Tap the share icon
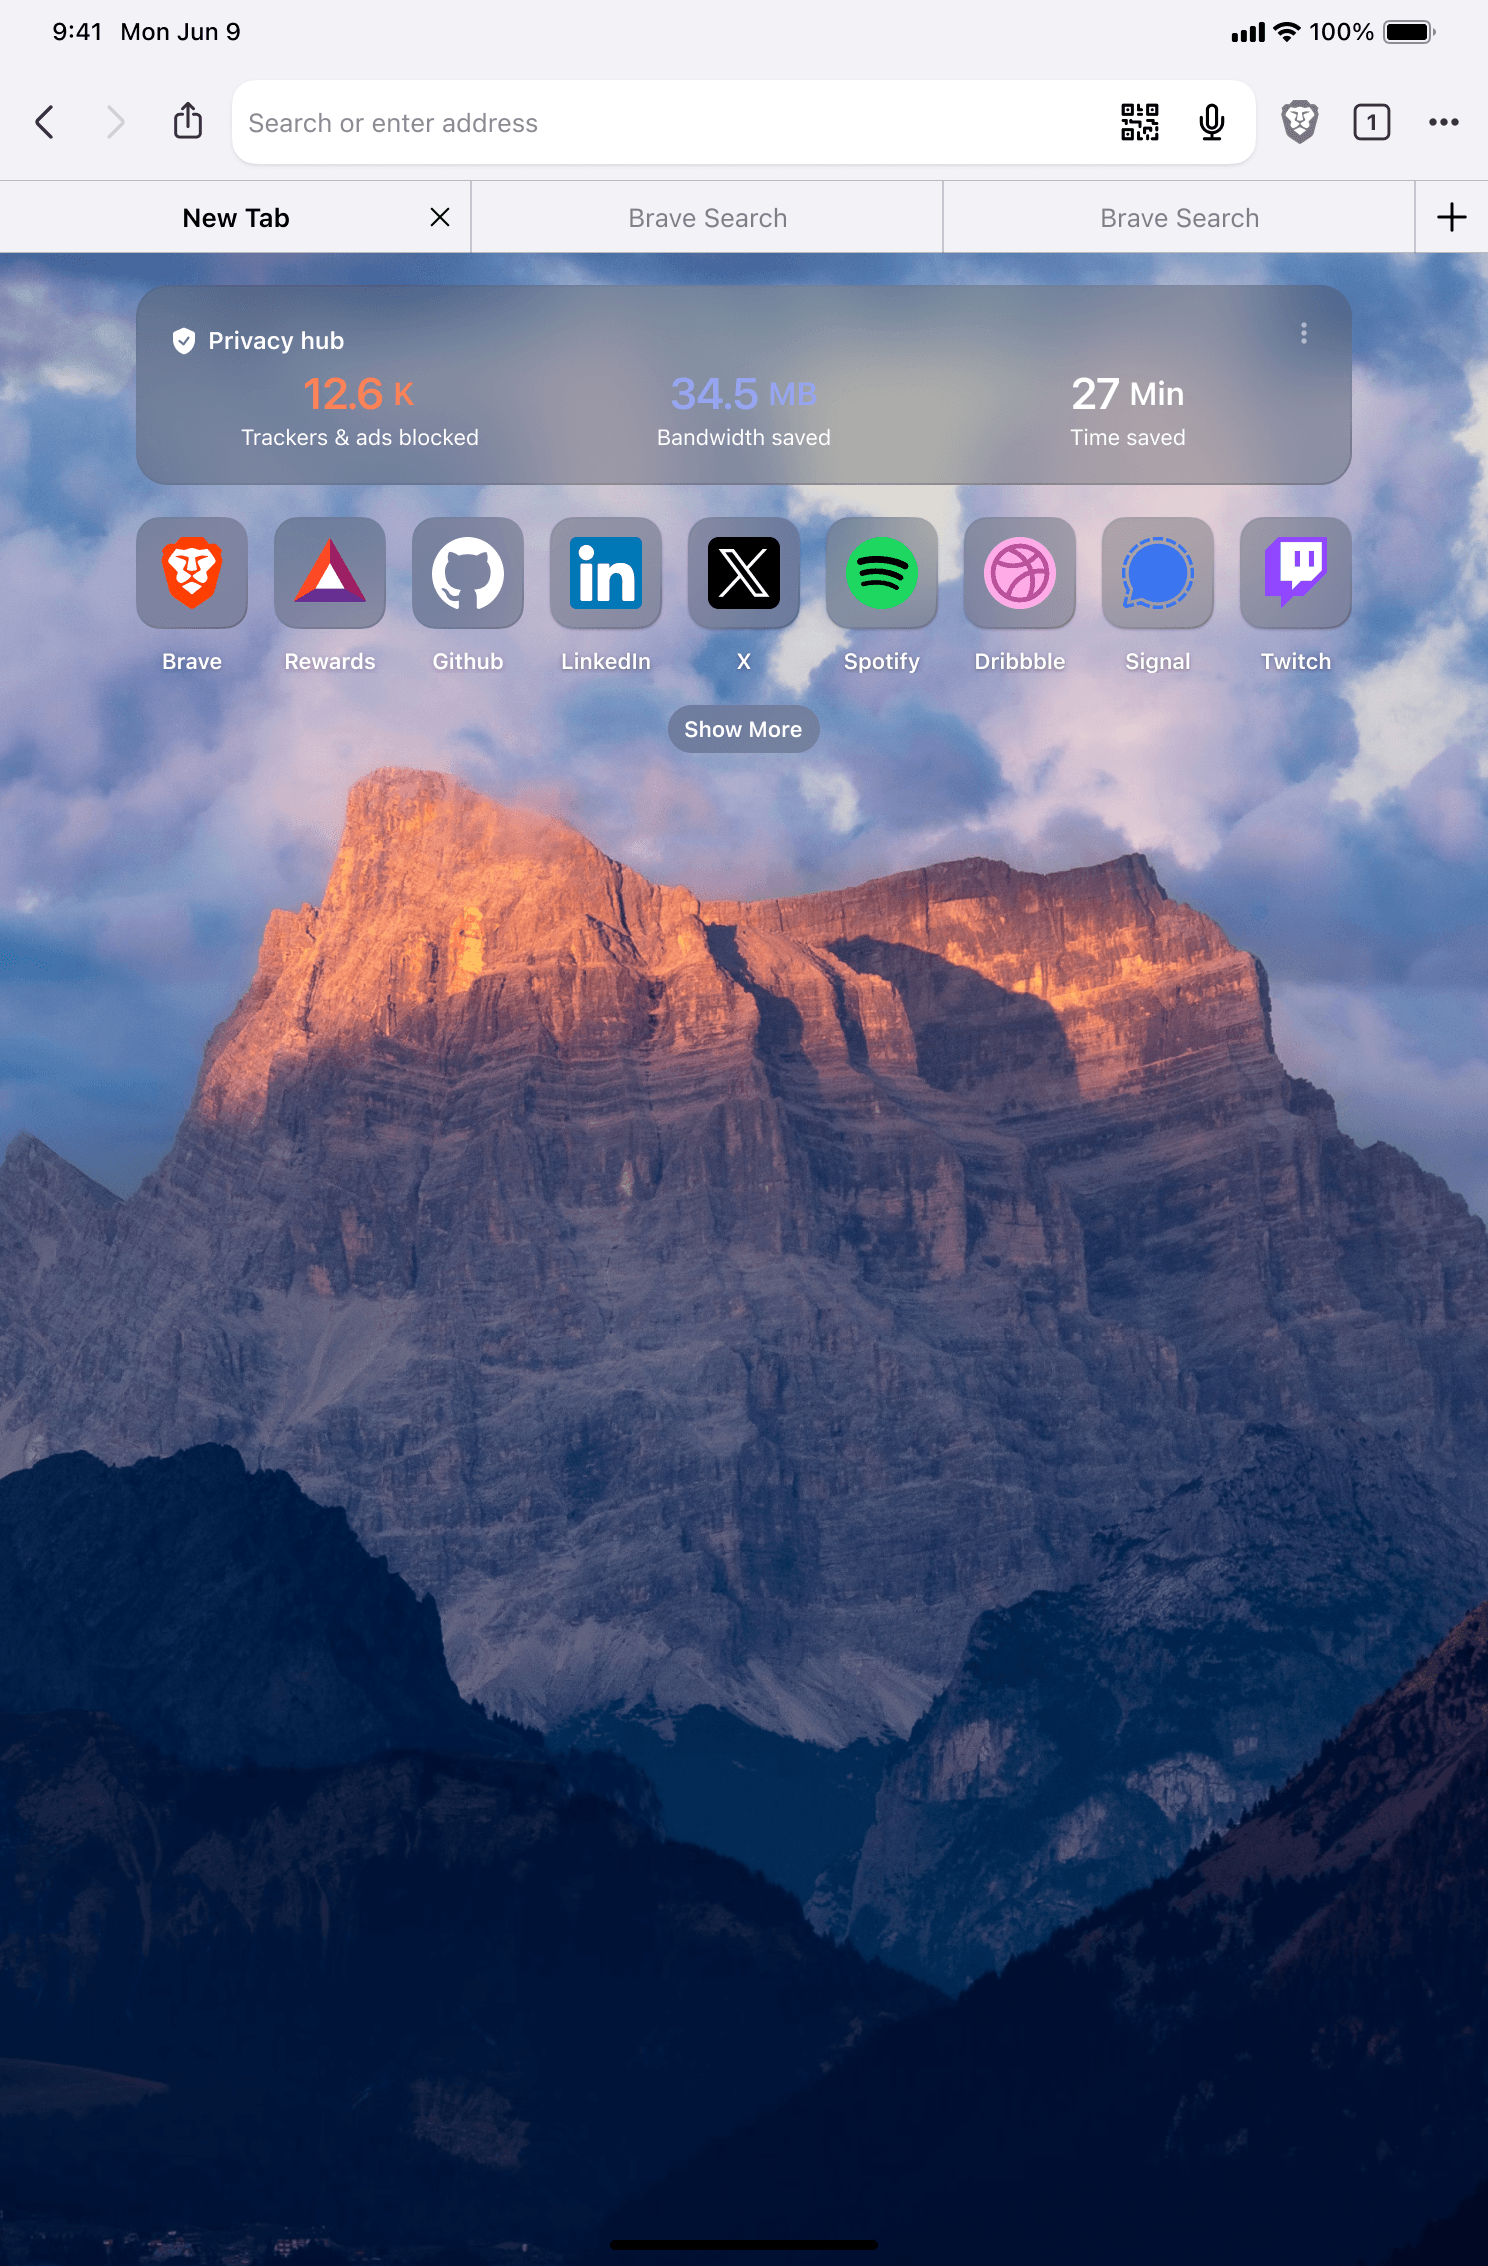This screenshot has width=1488, height=2266. click(x=188, y=122)
